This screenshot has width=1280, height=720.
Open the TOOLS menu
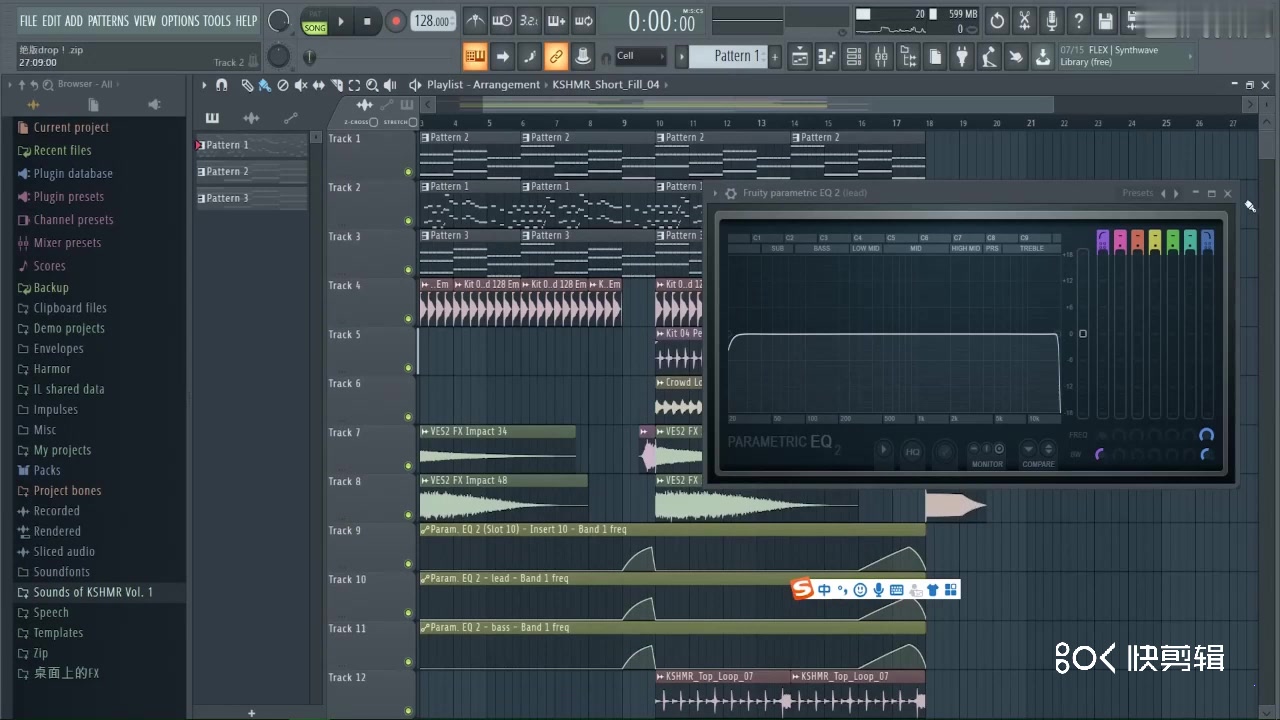pyautogui.click(x=217, y=21)
